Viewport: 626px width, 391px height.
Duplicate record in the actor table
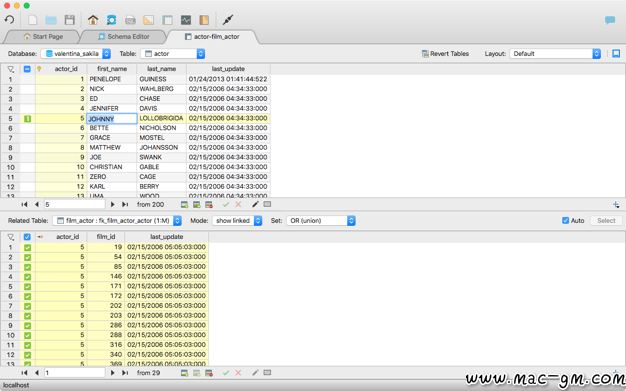[196, 204]
